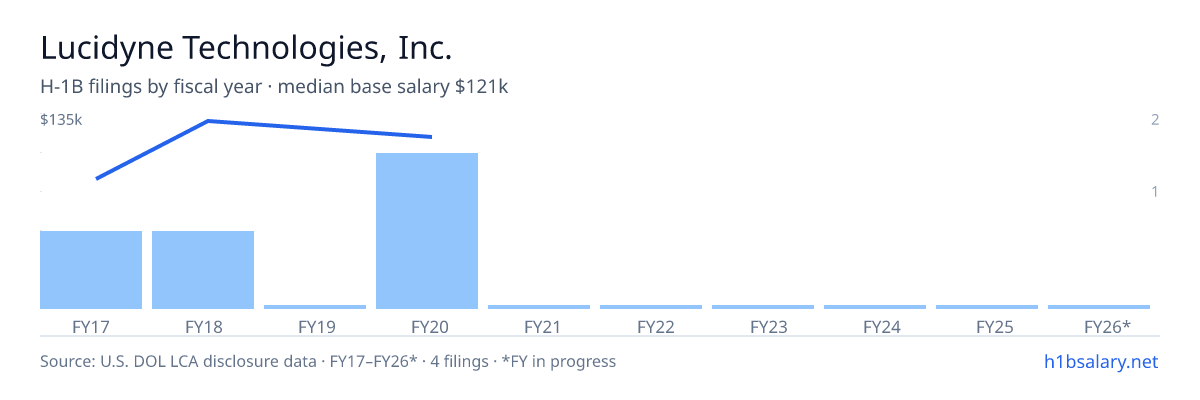Screen dimensions: 1200x400
Task: Click the FY21 stub bar
Action: (x=539, y=307)
